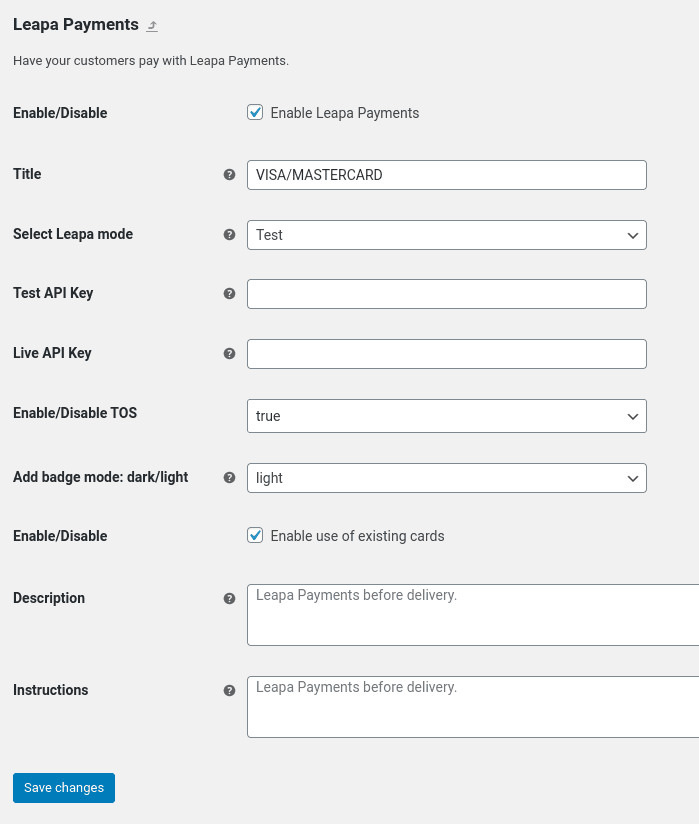Click the 'Leapa Payments' page heading
699x824 pixels.
(x=76, y=25)
